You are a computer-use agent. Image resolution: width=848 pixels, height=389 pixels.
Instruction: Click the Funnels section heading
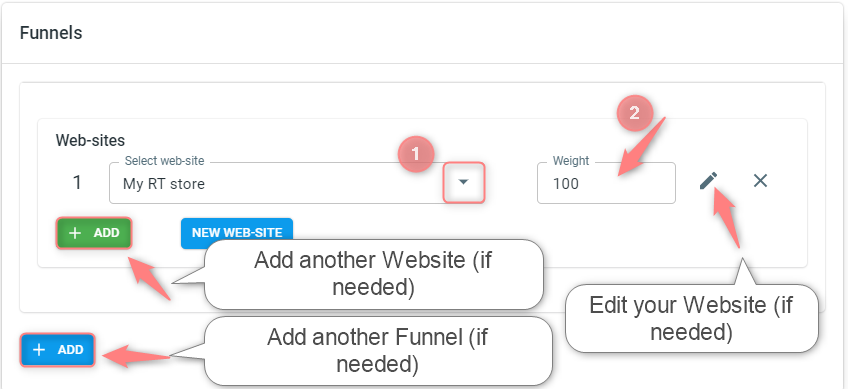click(51, 33)
